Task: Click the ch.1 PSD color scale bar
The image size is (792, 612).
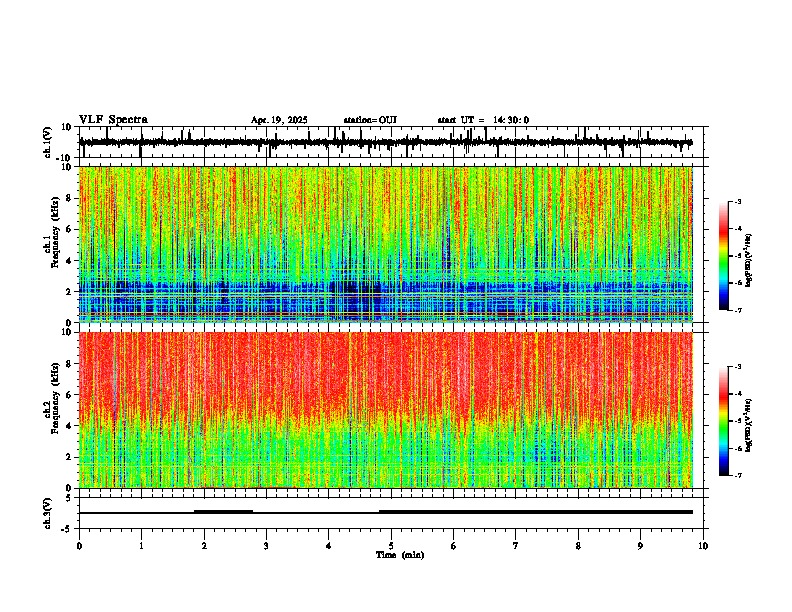Action: point(724,255)
